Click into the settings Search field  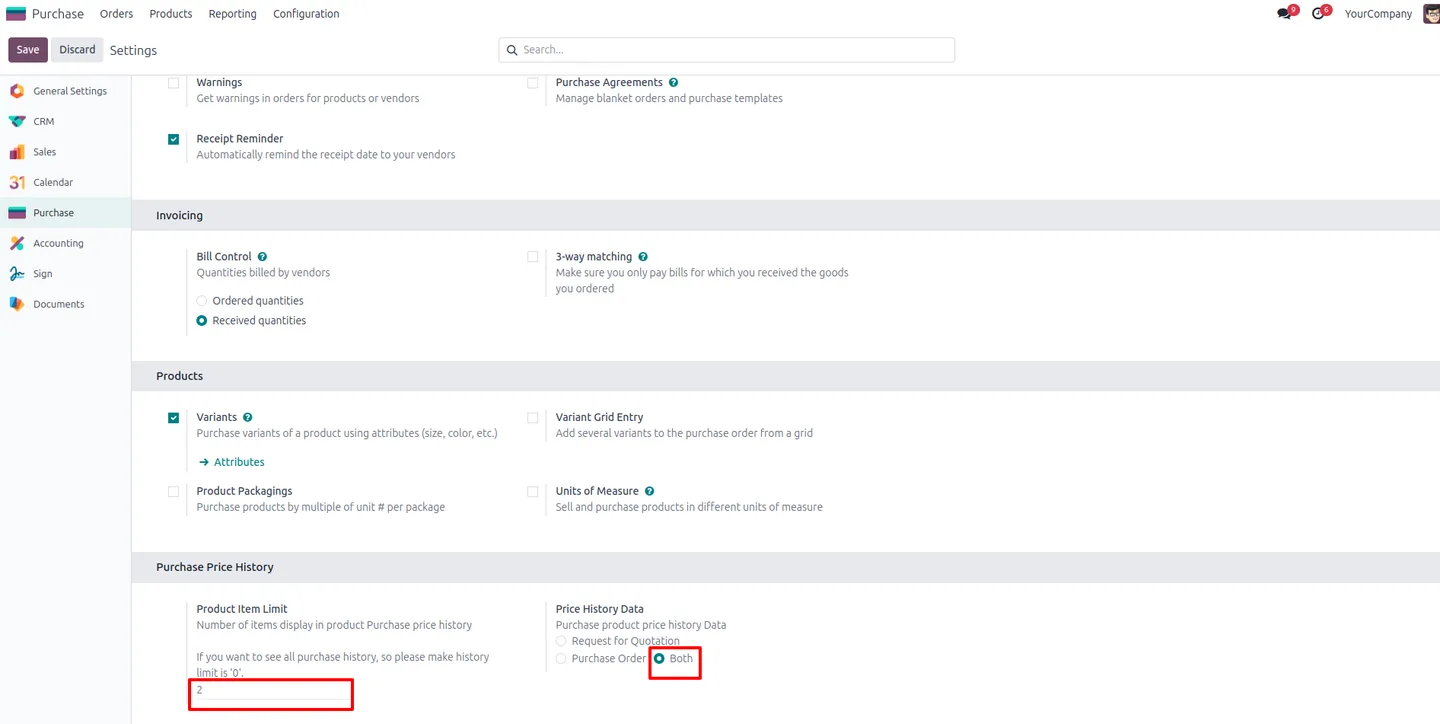pyautogui.click(x=727, y=50)
